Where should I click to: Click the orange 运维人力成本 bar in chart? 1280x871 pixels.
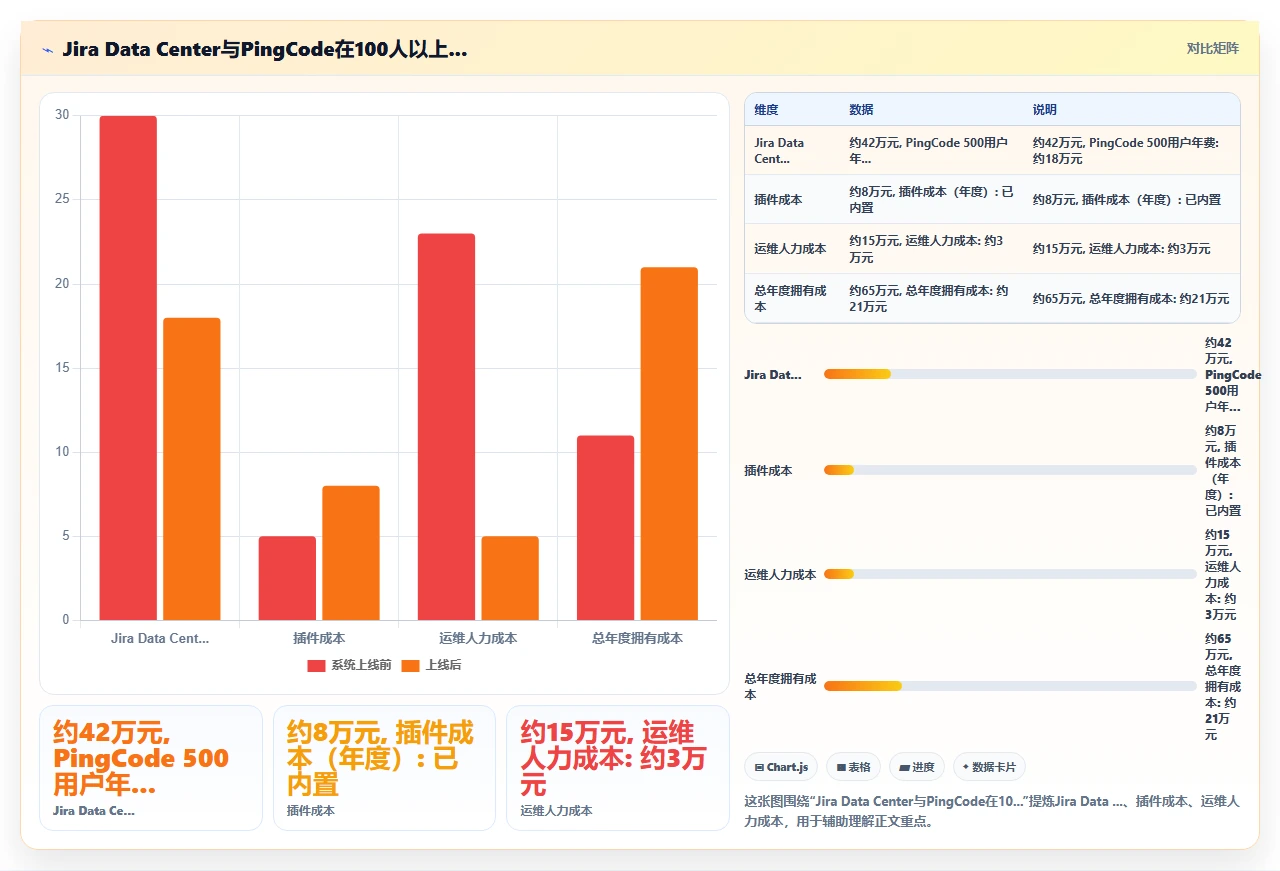pyautogui.click(x=510, y=578)
